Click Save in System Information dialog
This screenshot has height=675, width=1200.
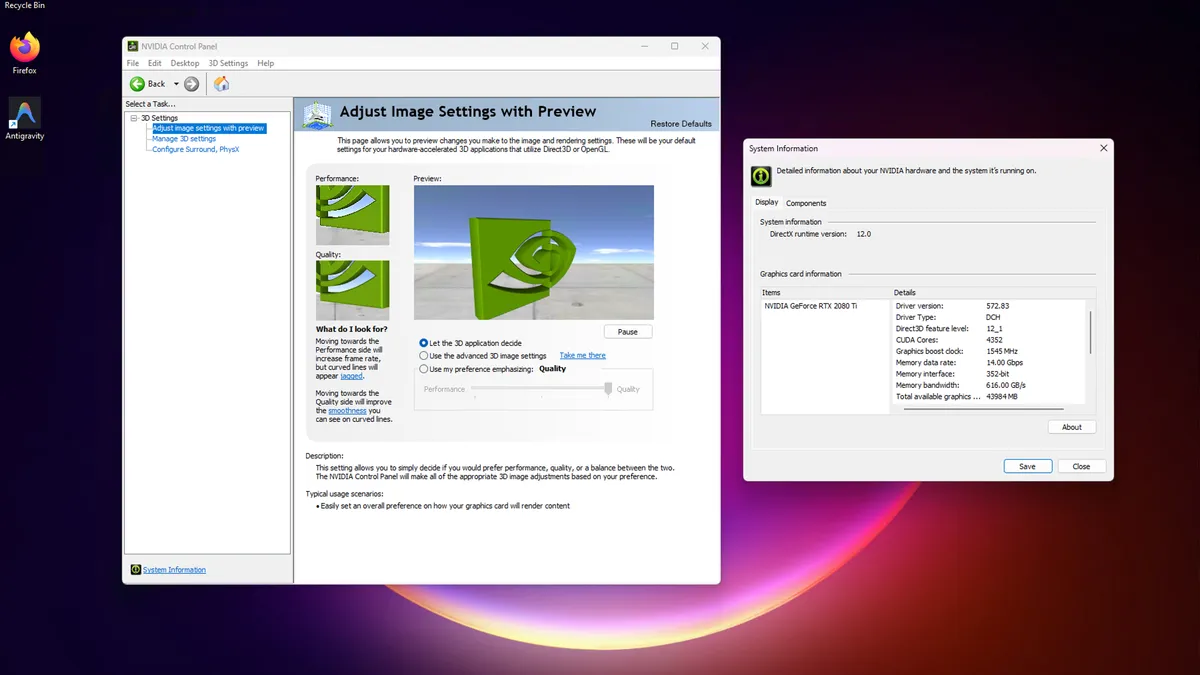tap(1027, 466)
